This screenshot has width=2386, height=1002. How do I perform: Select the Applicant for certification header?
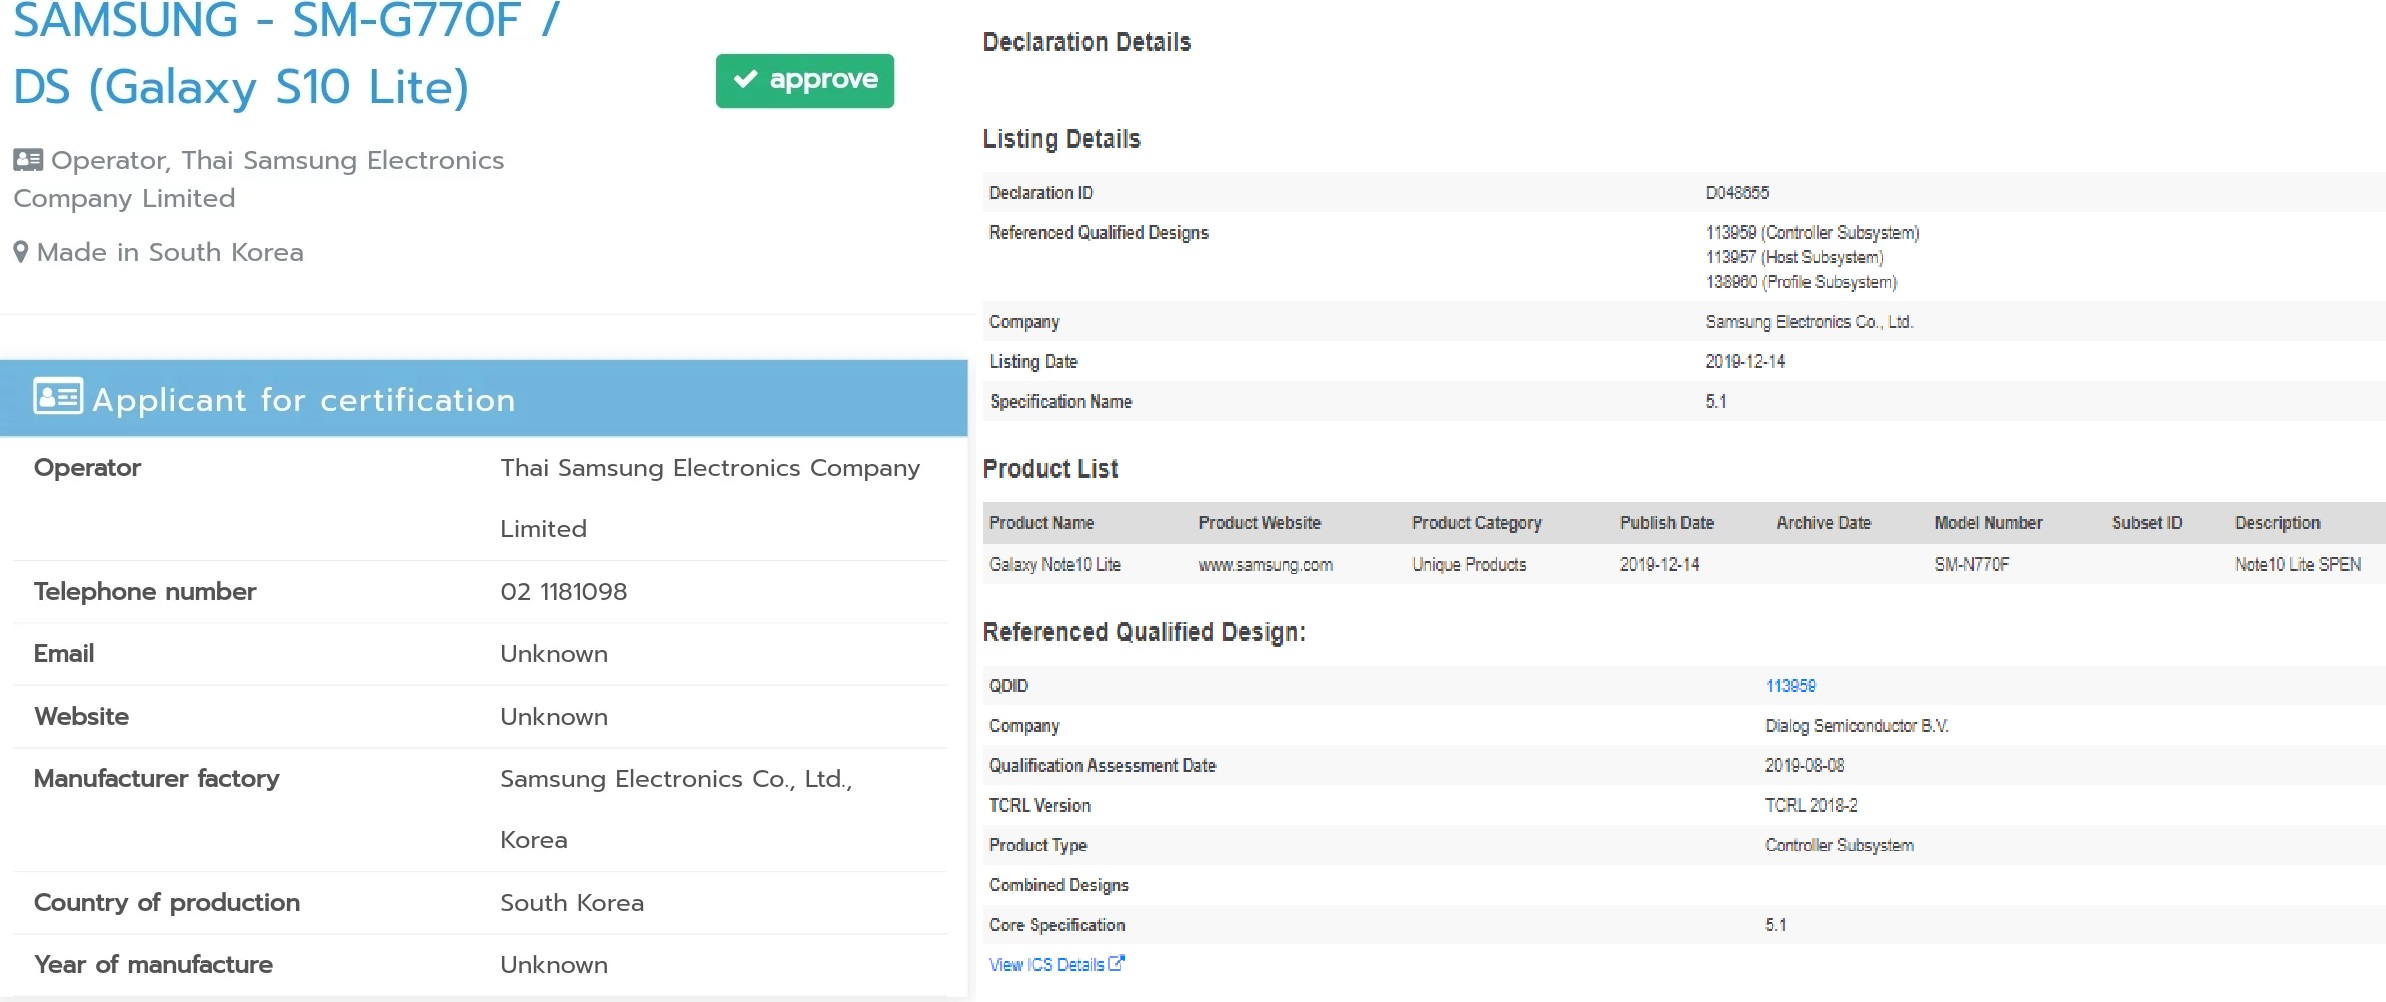(x=484, y=399)
